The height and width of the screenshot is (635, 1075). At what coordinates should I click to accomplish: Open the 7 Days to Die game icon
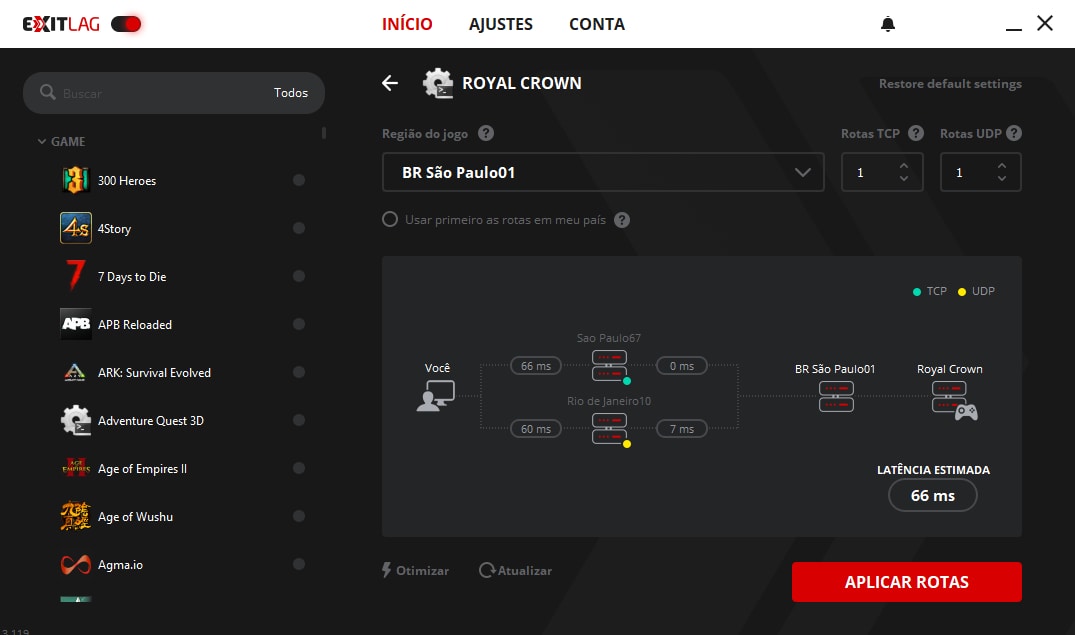tap(76, 277)
